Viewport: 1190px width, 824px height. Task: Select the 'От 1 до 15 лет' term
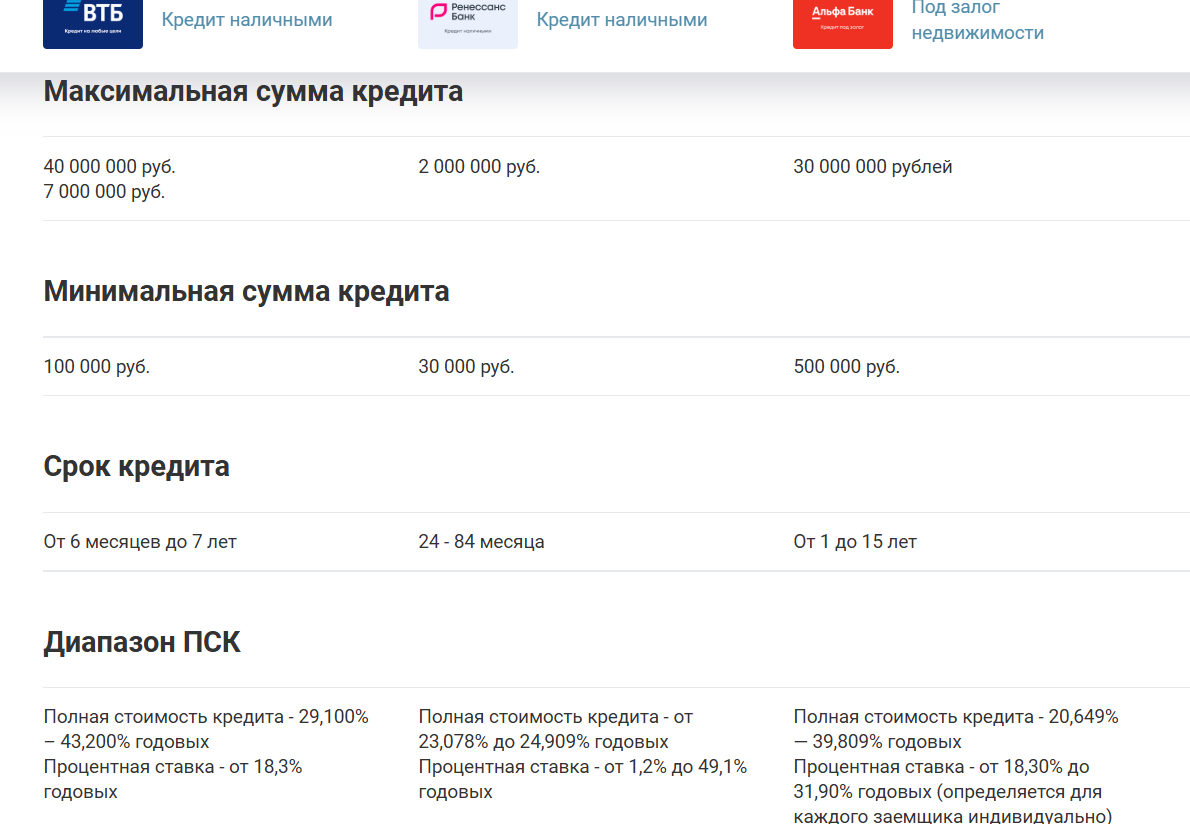pos(855,542)
